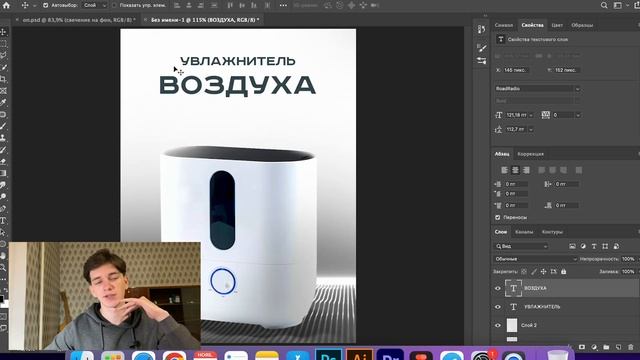Align text left in the paragraph panel

click(x=504, y=170)
